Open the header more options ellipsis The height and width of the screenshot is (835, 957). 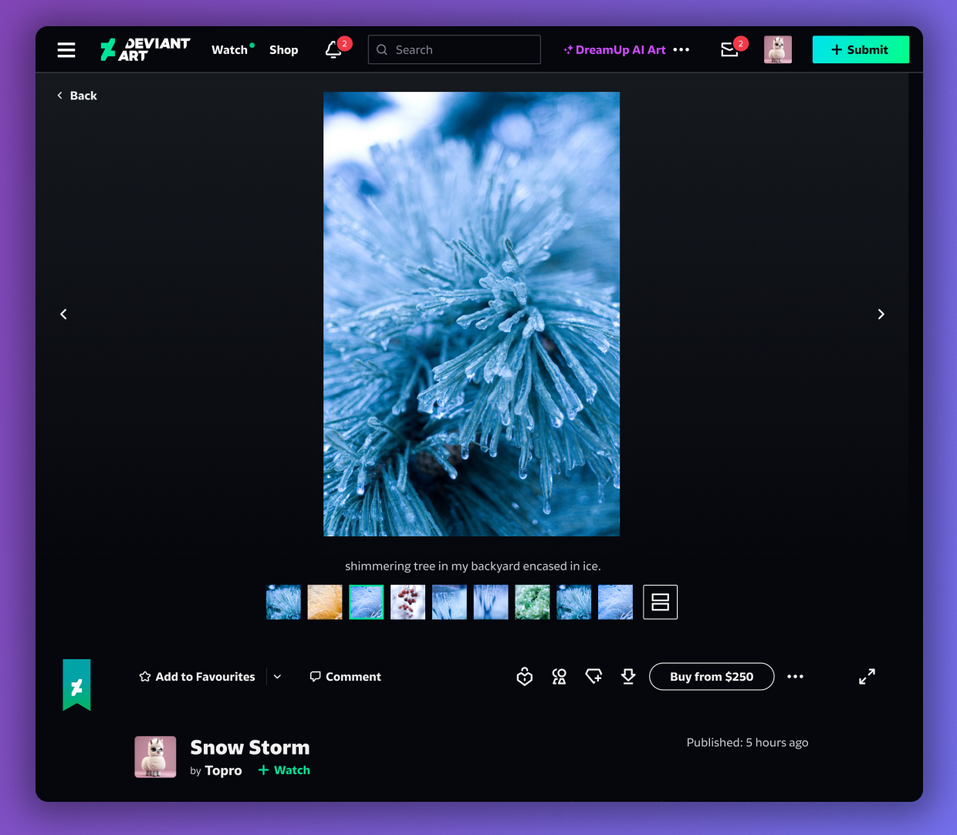pos(681,49)
